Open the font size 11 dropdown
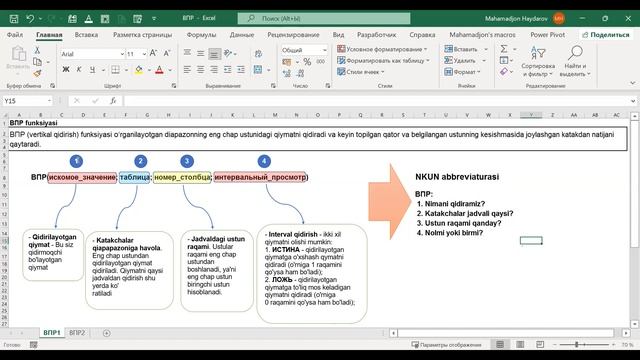 point(144,54)
